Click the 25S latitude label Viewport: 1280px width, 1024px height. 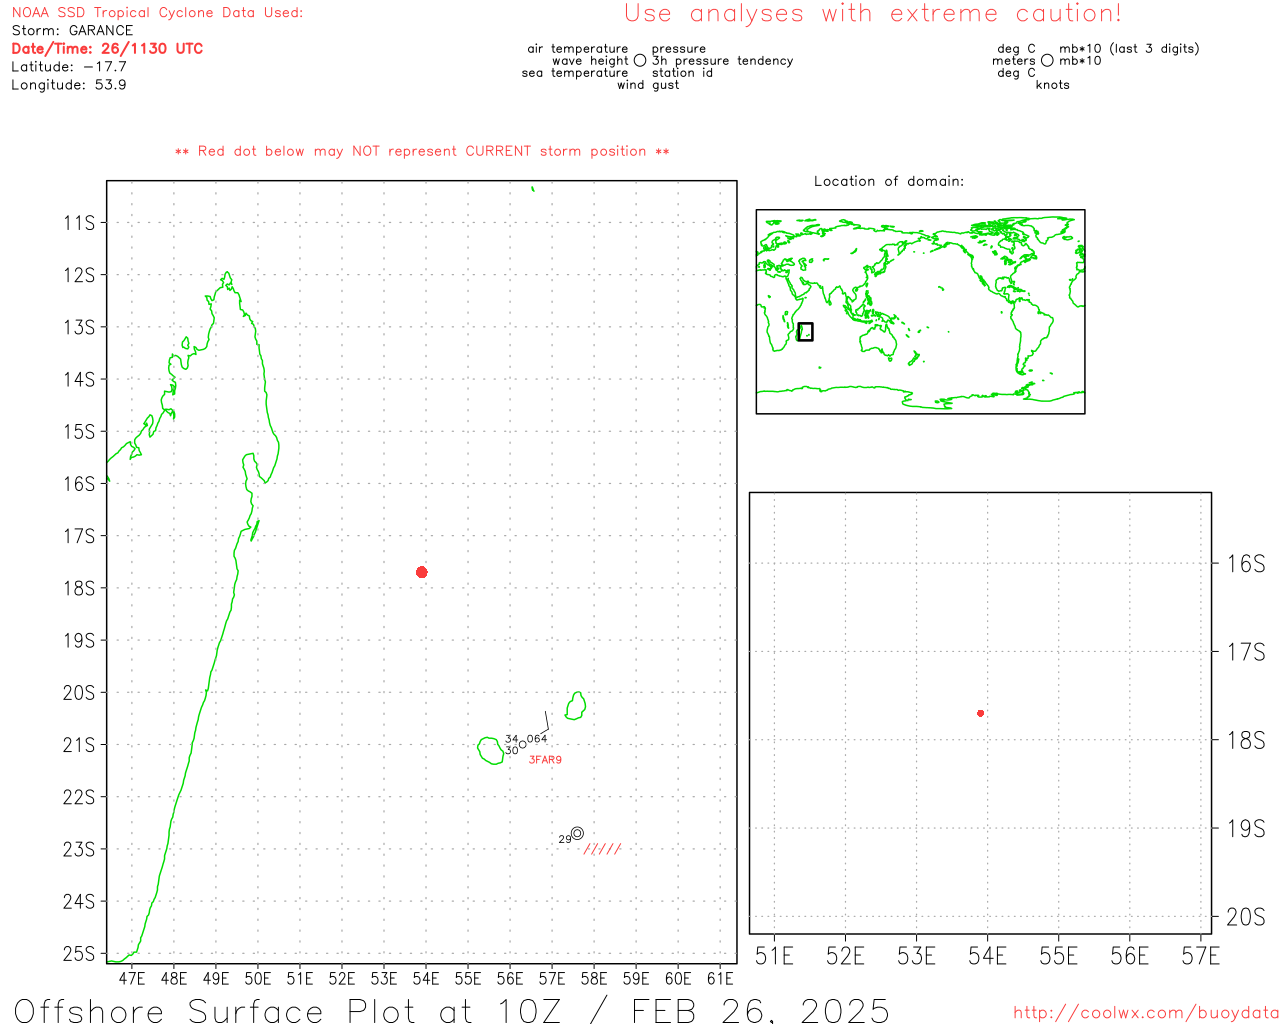79,954
